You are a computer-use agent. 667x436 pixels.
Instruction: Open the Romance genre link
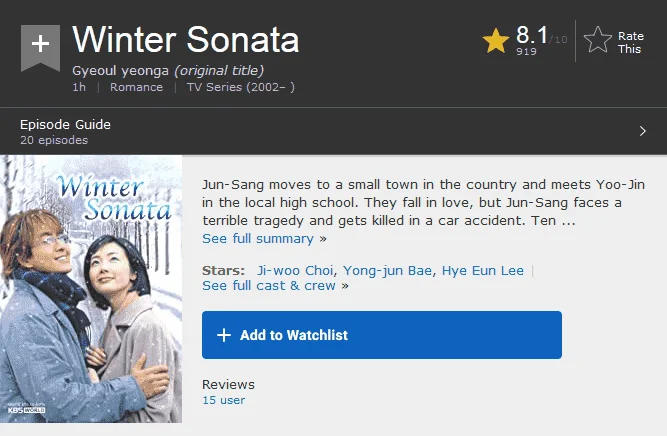[x=136, y=87]
